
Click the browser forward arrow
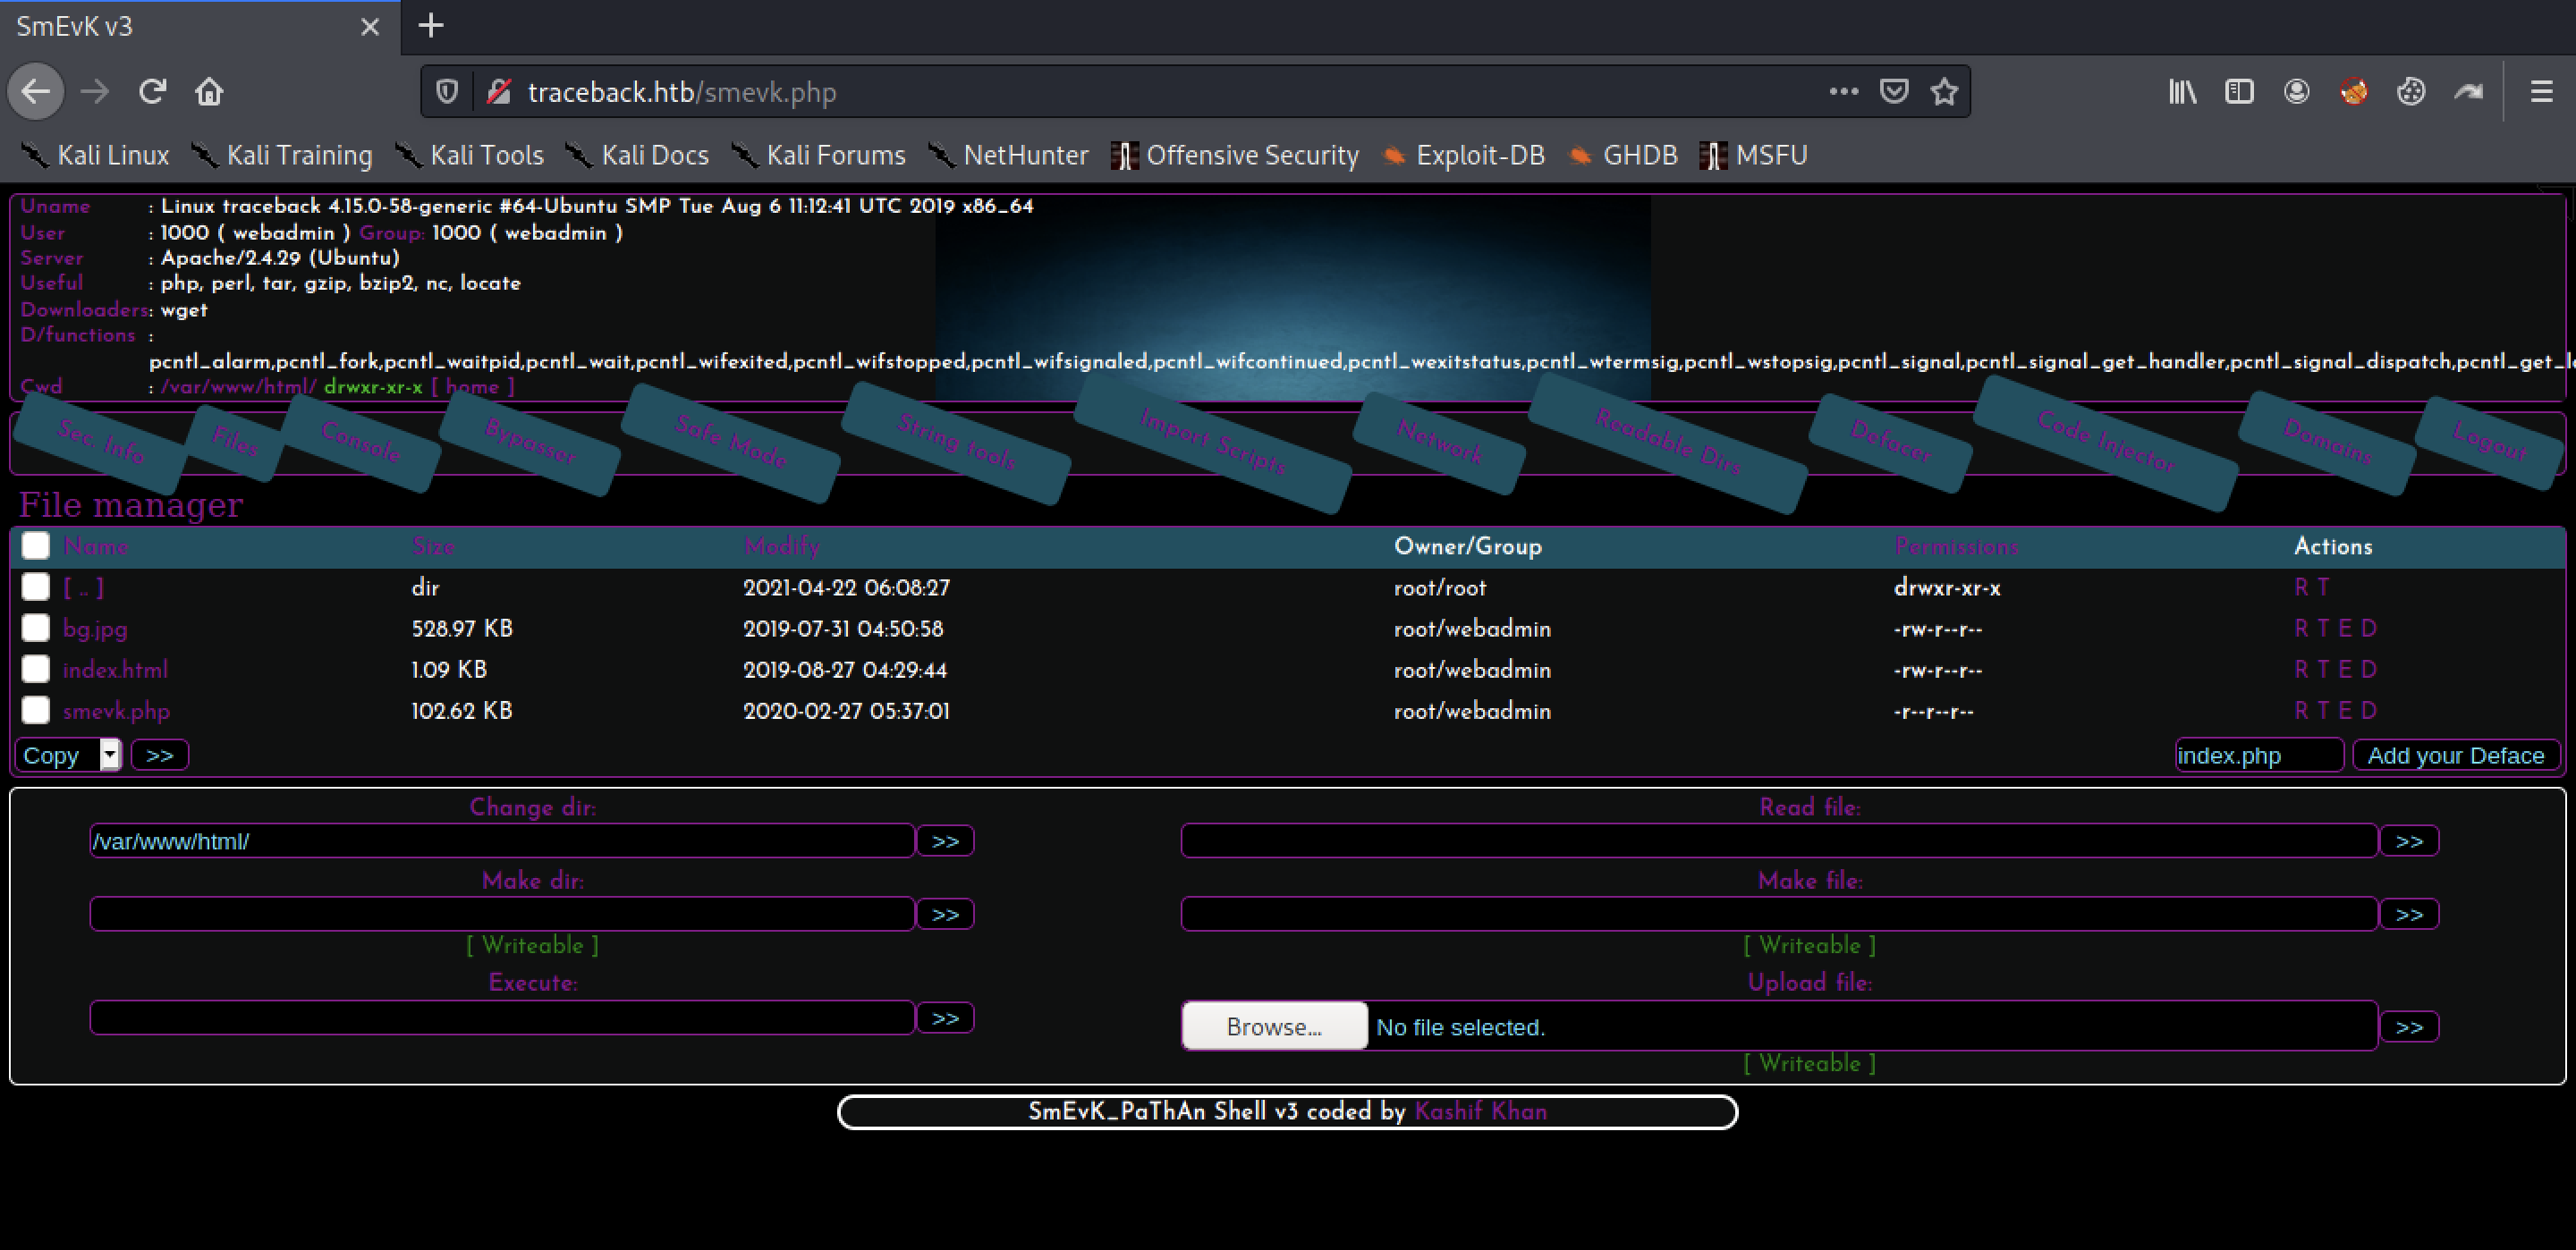(95, 92)
